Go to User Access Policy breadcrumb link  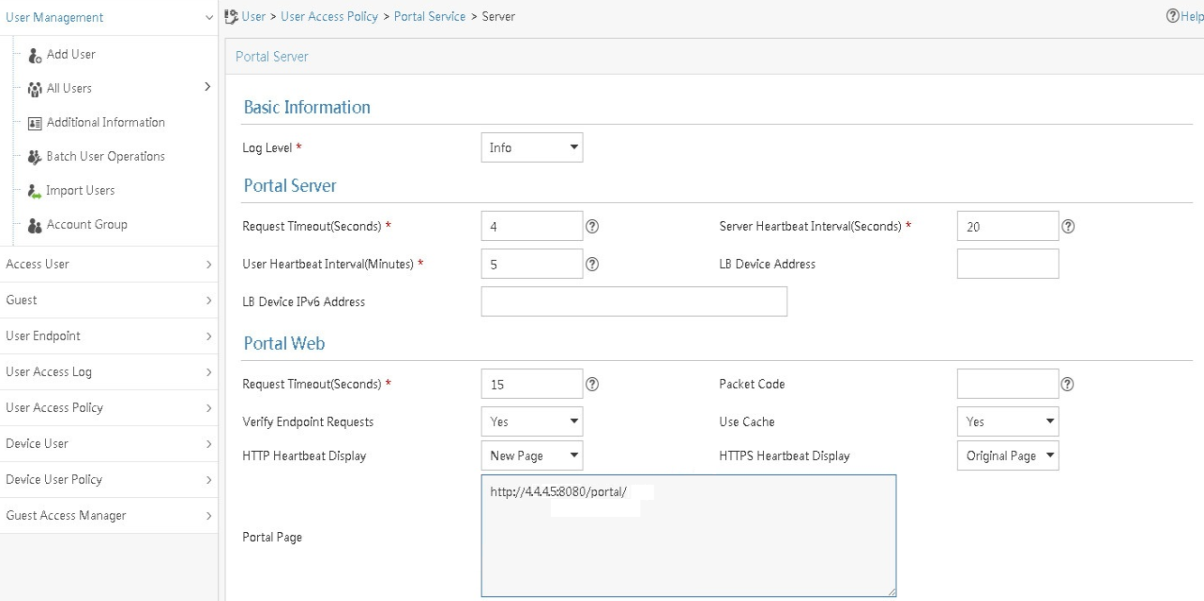tap(329, 17)
